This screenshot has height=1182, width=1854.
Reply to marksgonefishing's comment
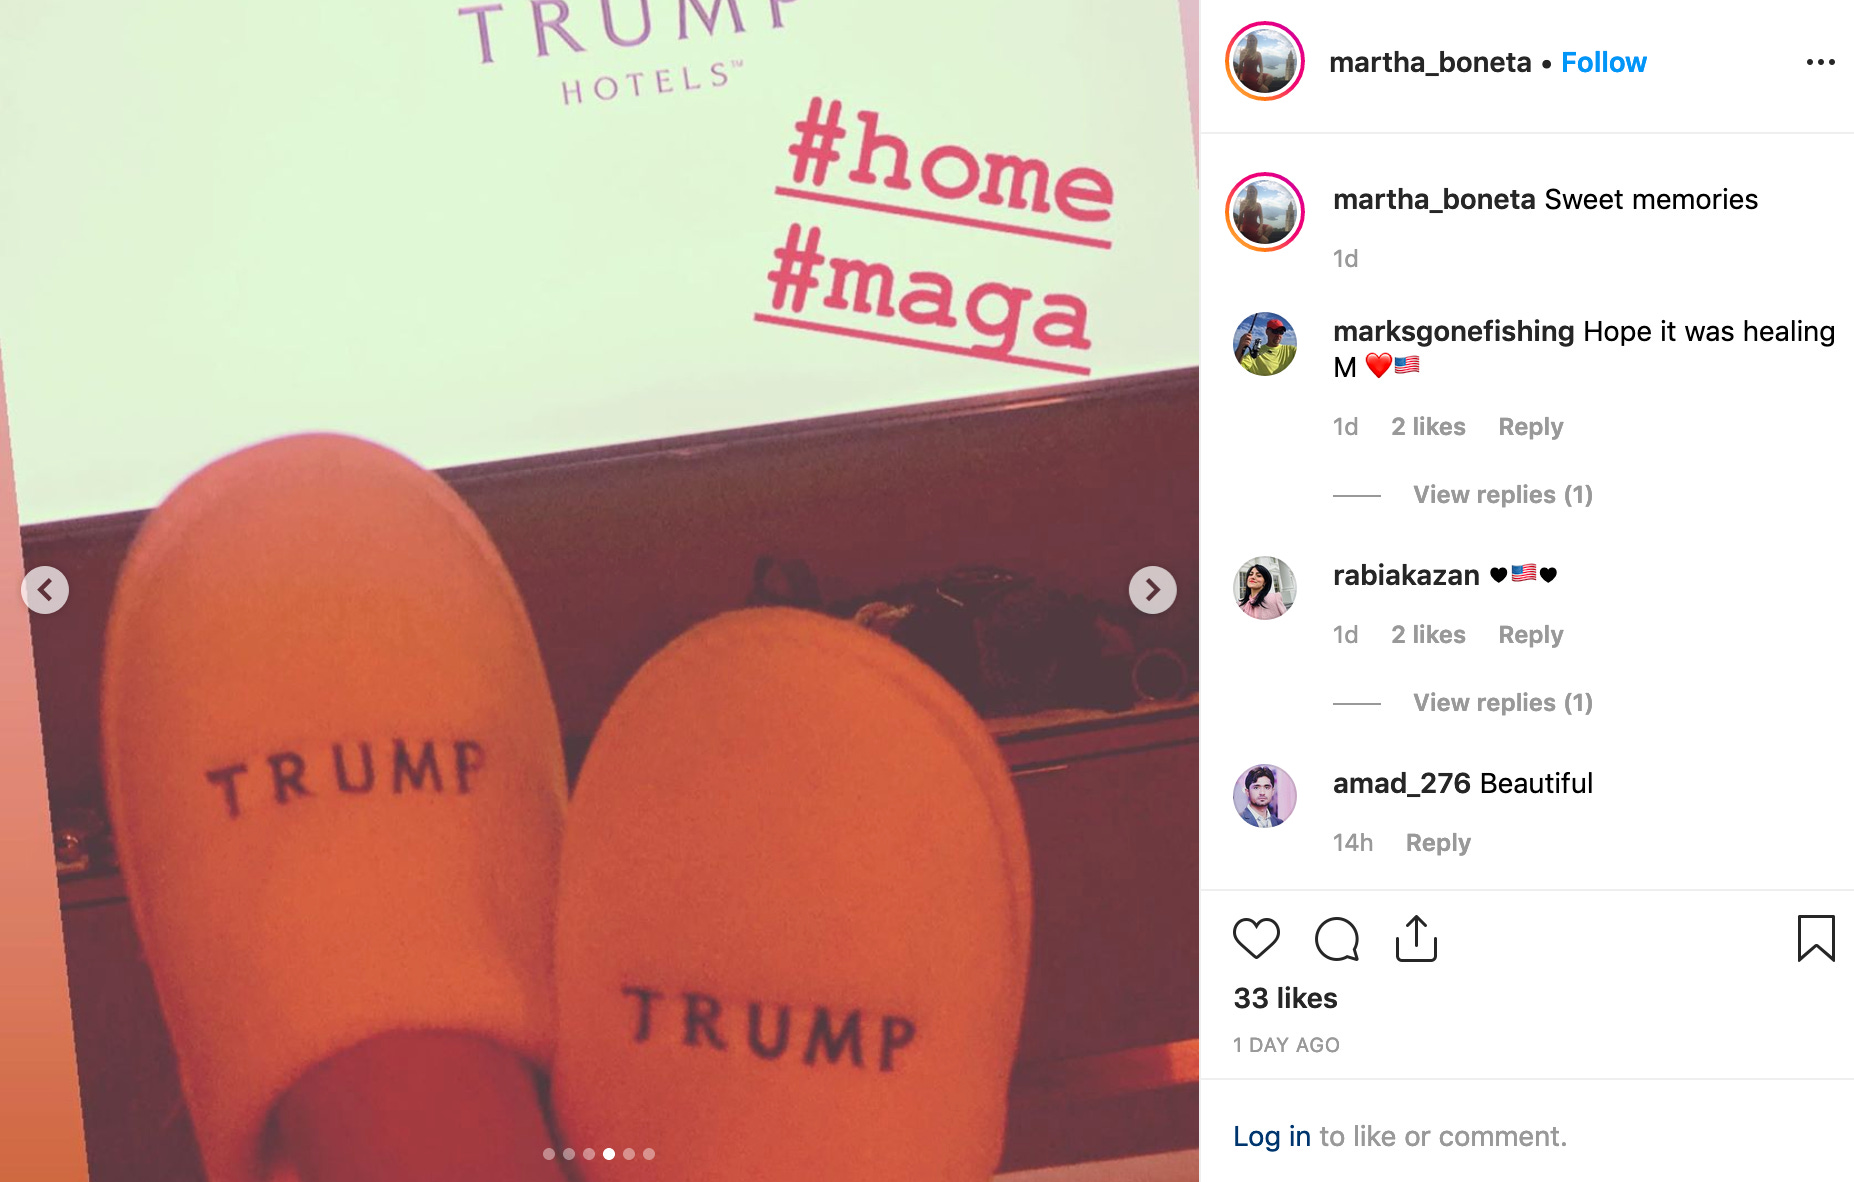1530,427
